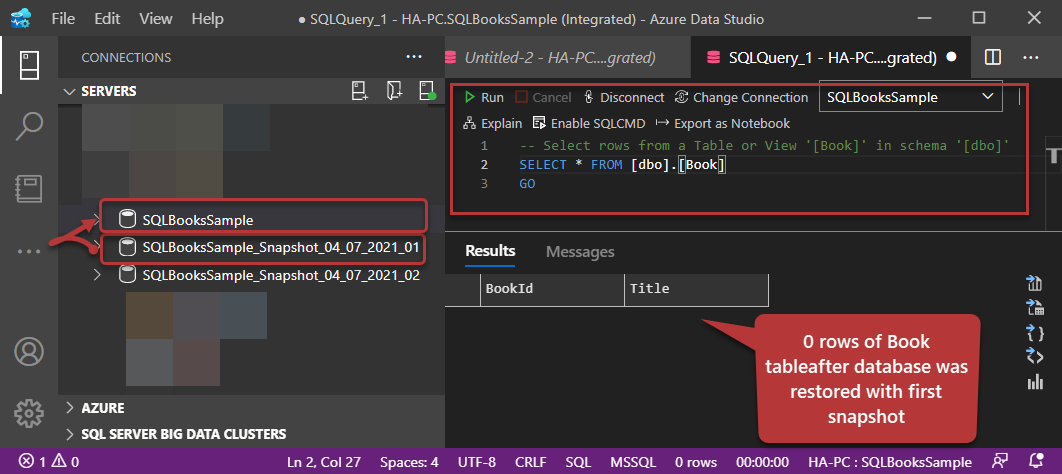Image resolution: width=1062 pixels, height=474 pixels.
Task: Select SQLBooksSample_Snapshot_04_07_2021_02 in tree
Action: (x=281, y=276)
